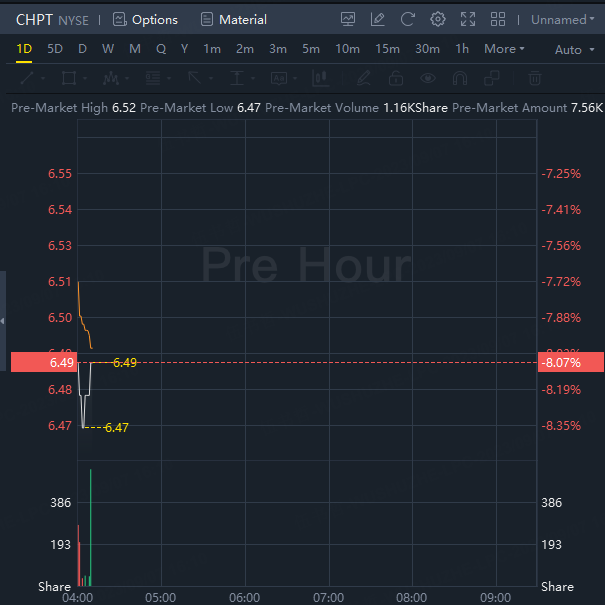Expand the More timeframes dropdown
Image resolution: width=605 pixels, height=605 pixels.
(504, 49)
